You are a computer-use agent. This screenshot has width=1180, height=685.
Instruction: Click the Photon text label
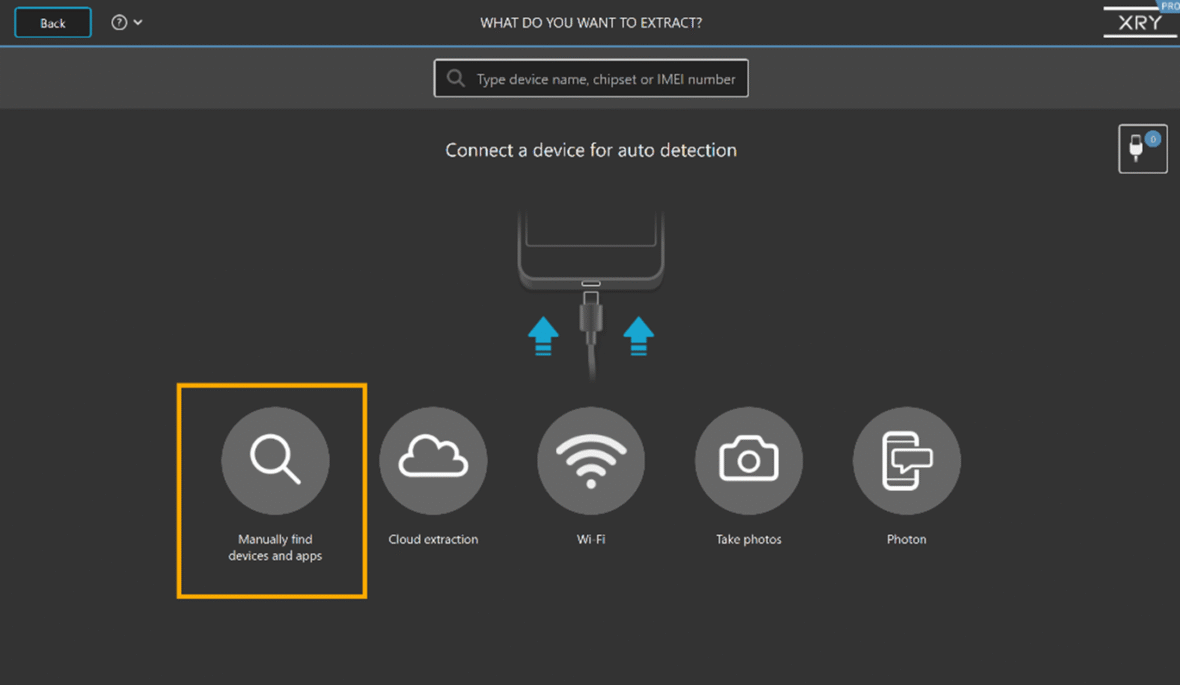[906, 539]
